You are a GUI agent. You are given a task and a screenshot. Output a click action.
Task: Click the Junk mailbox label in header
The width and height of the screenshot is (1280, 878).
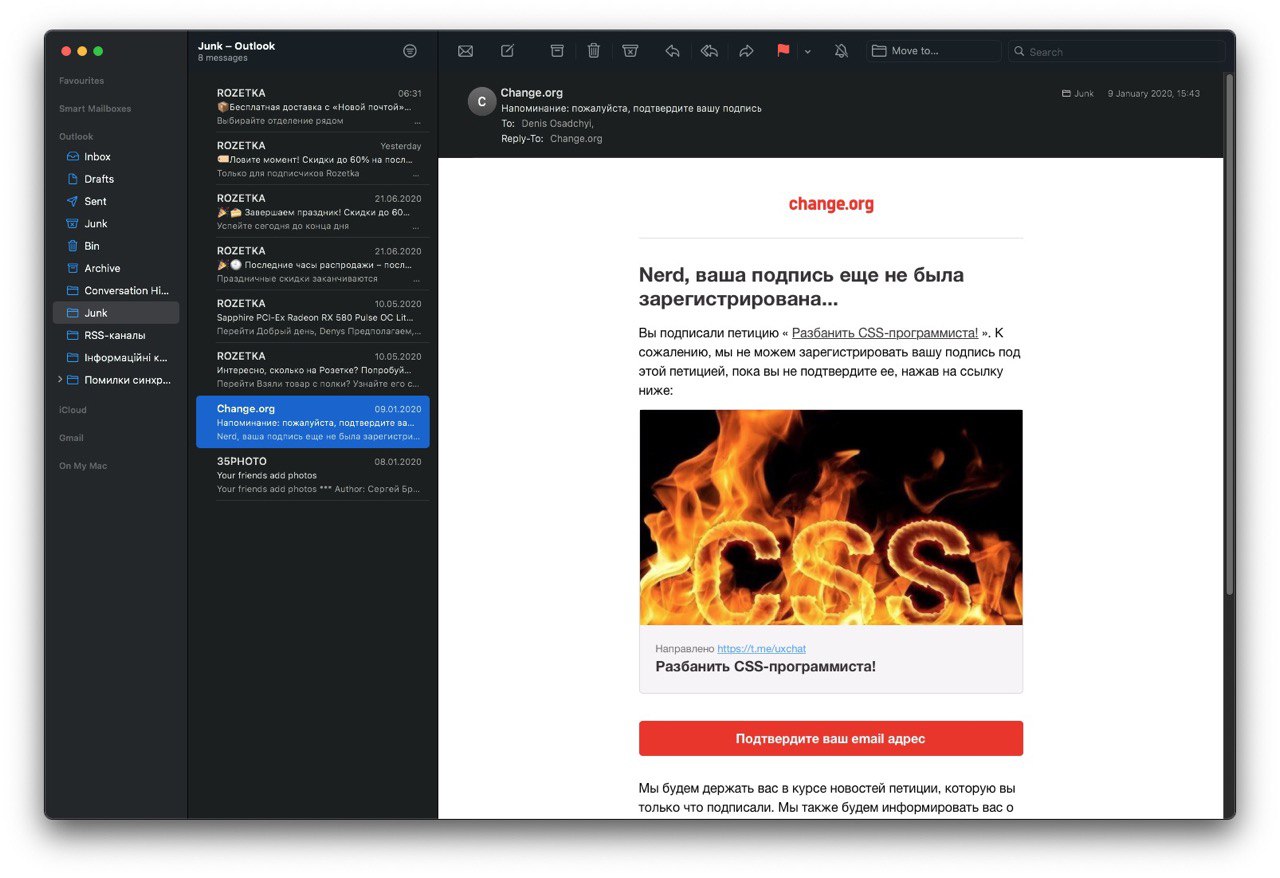coord(1078,94)
